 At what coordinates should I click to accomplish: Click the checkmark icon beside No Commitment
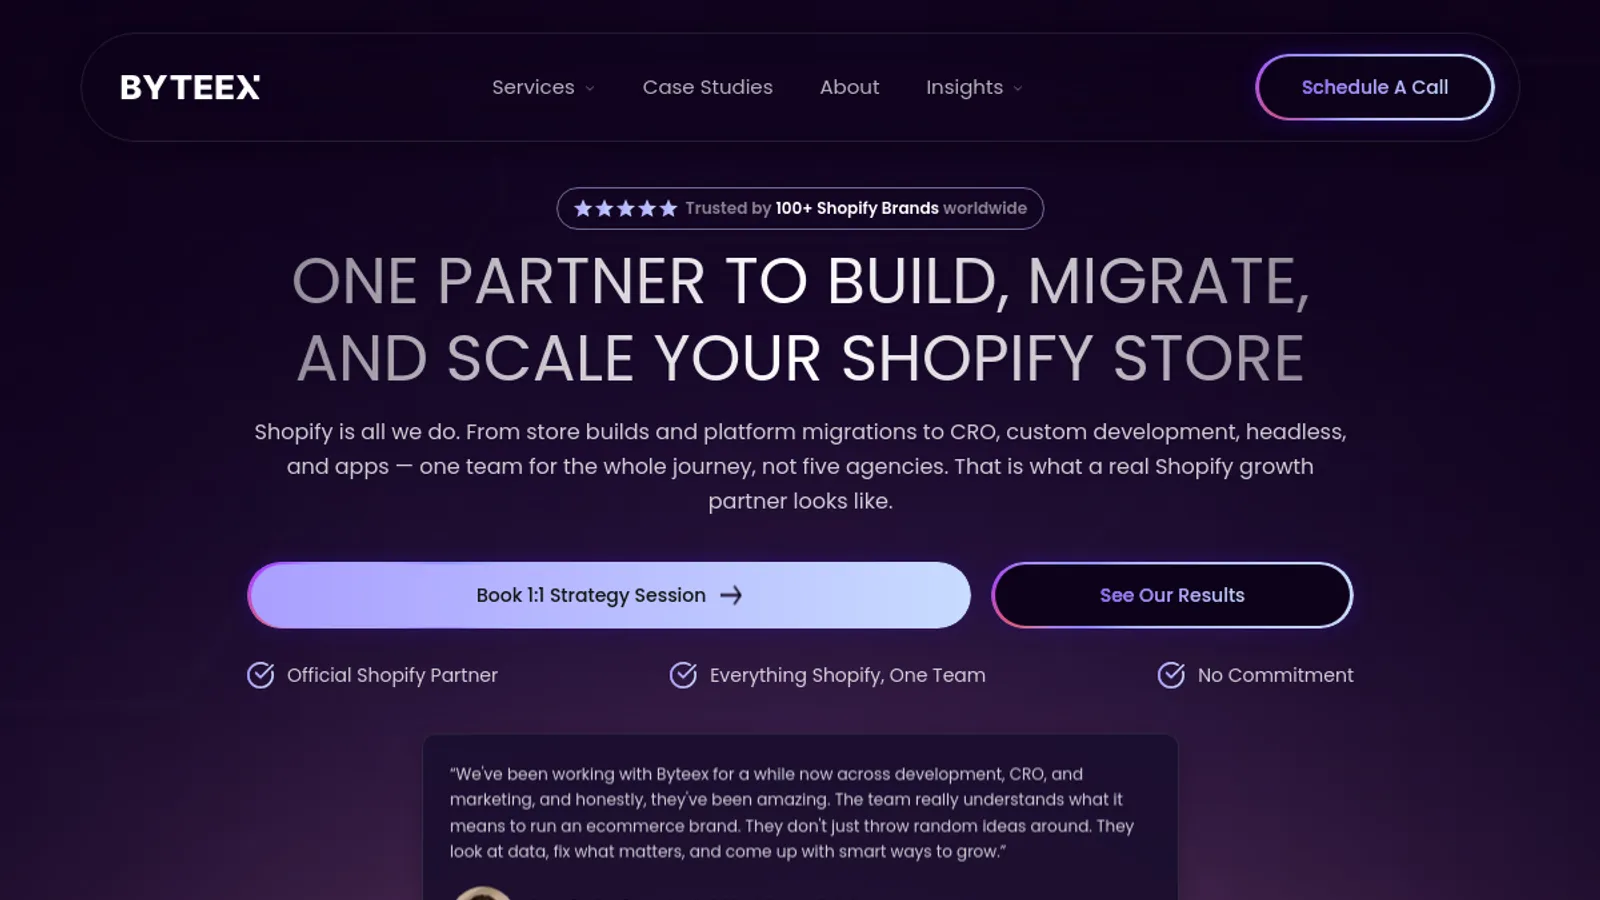coord(1171,675)
